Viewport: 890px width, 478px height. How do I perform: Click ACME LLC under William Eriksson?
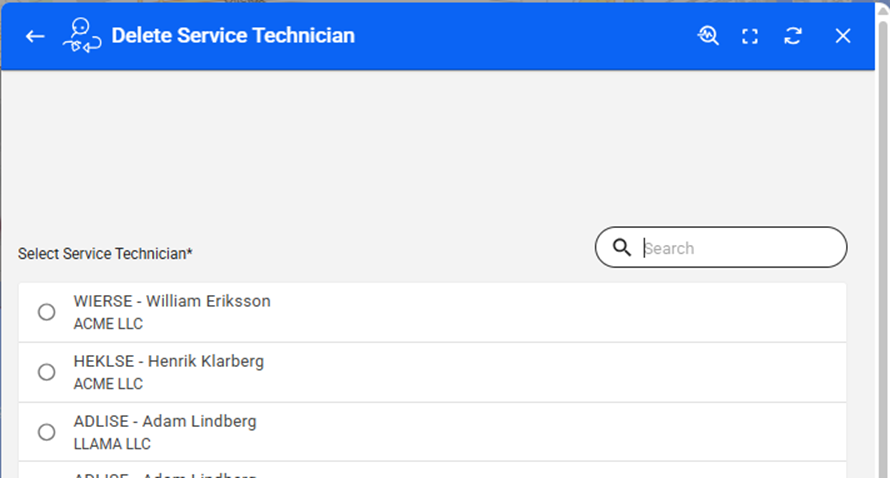point(108,324)
